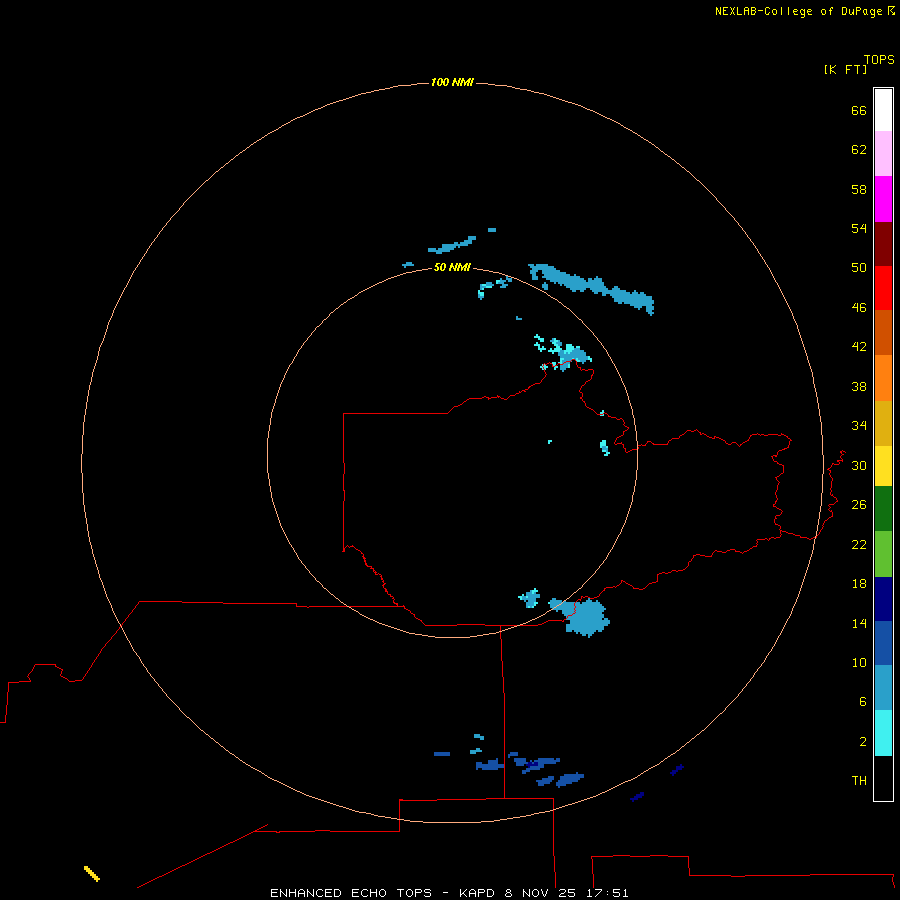The width and height of the screenshot is (900, 900).
Task: Click the yellow dash echo at bottom-left
Action: [x=92, y=873]
